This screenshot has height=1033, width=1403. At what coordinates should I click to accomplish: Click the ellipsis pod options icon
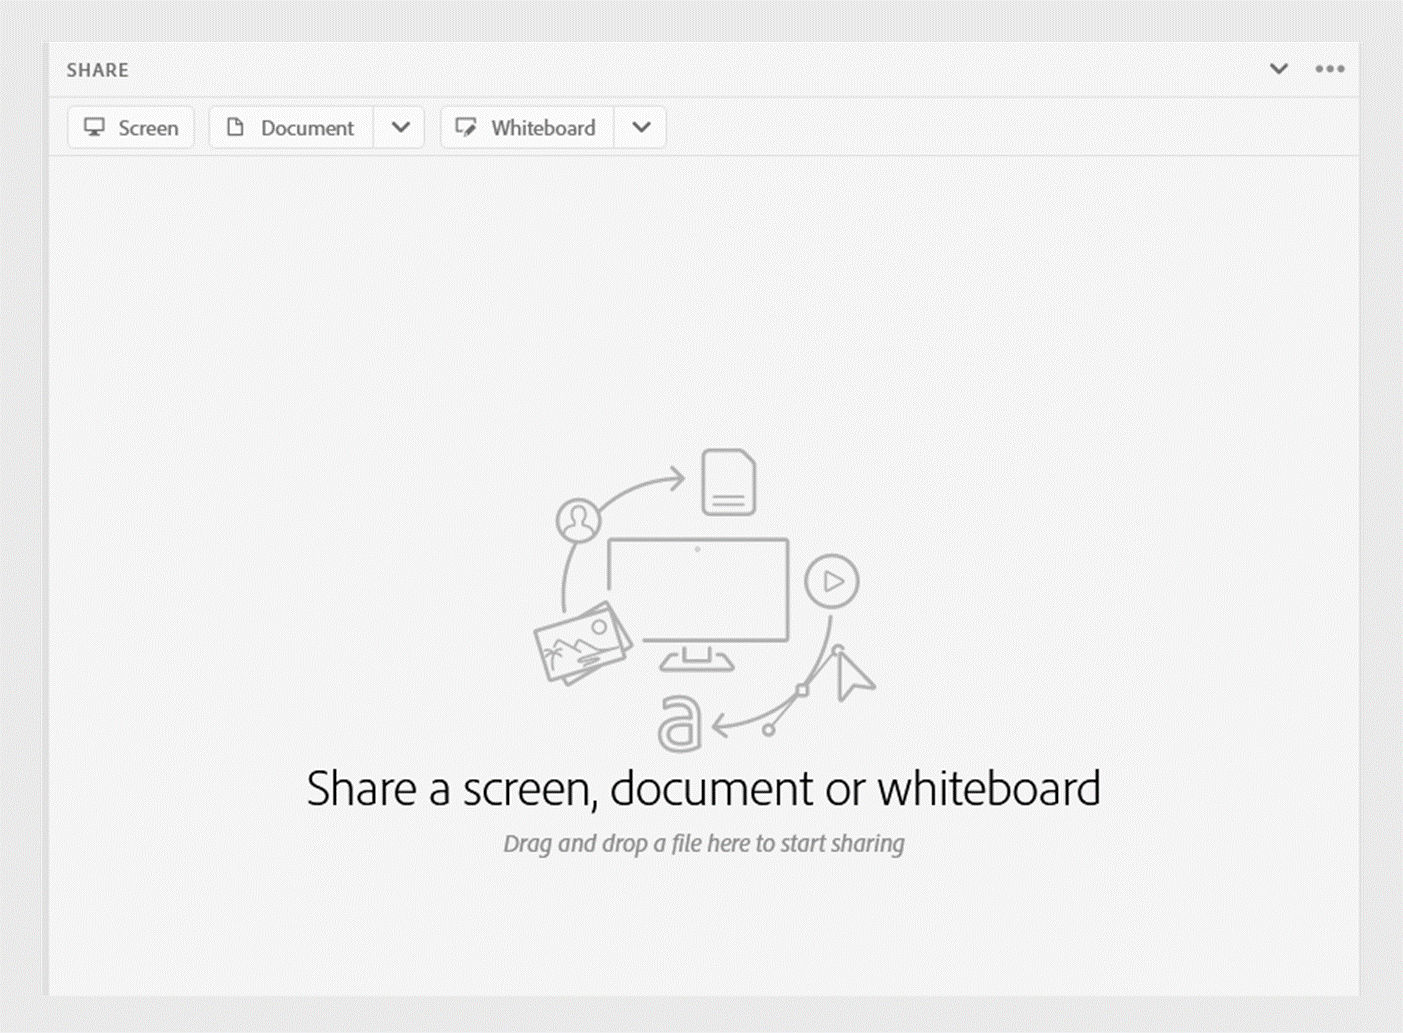tap(1330, 69)
